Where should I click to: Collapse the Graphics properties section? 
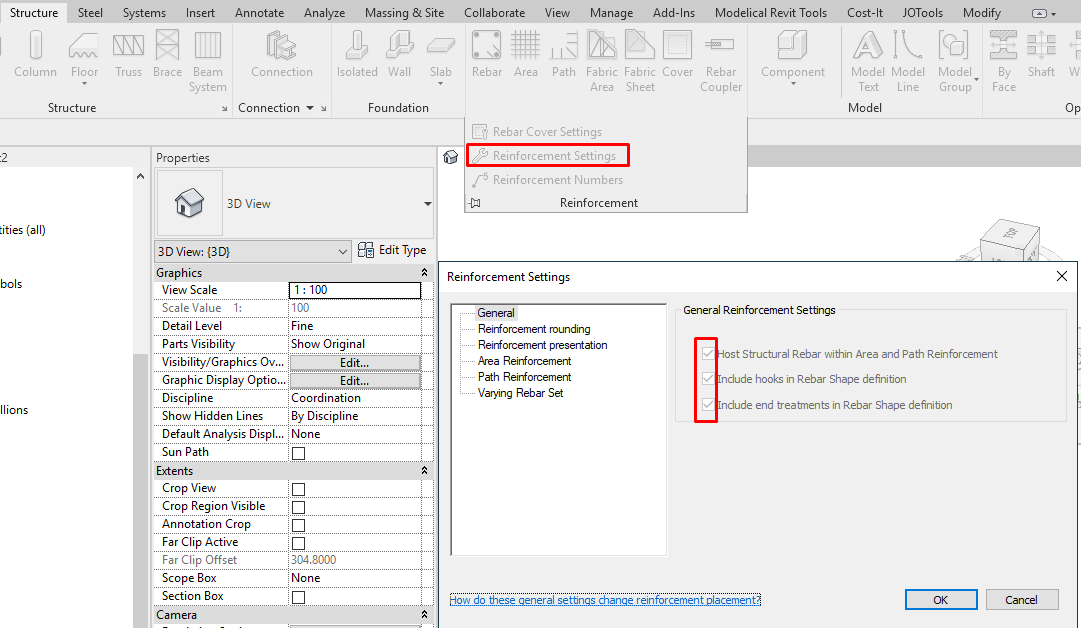pos(424,273)
